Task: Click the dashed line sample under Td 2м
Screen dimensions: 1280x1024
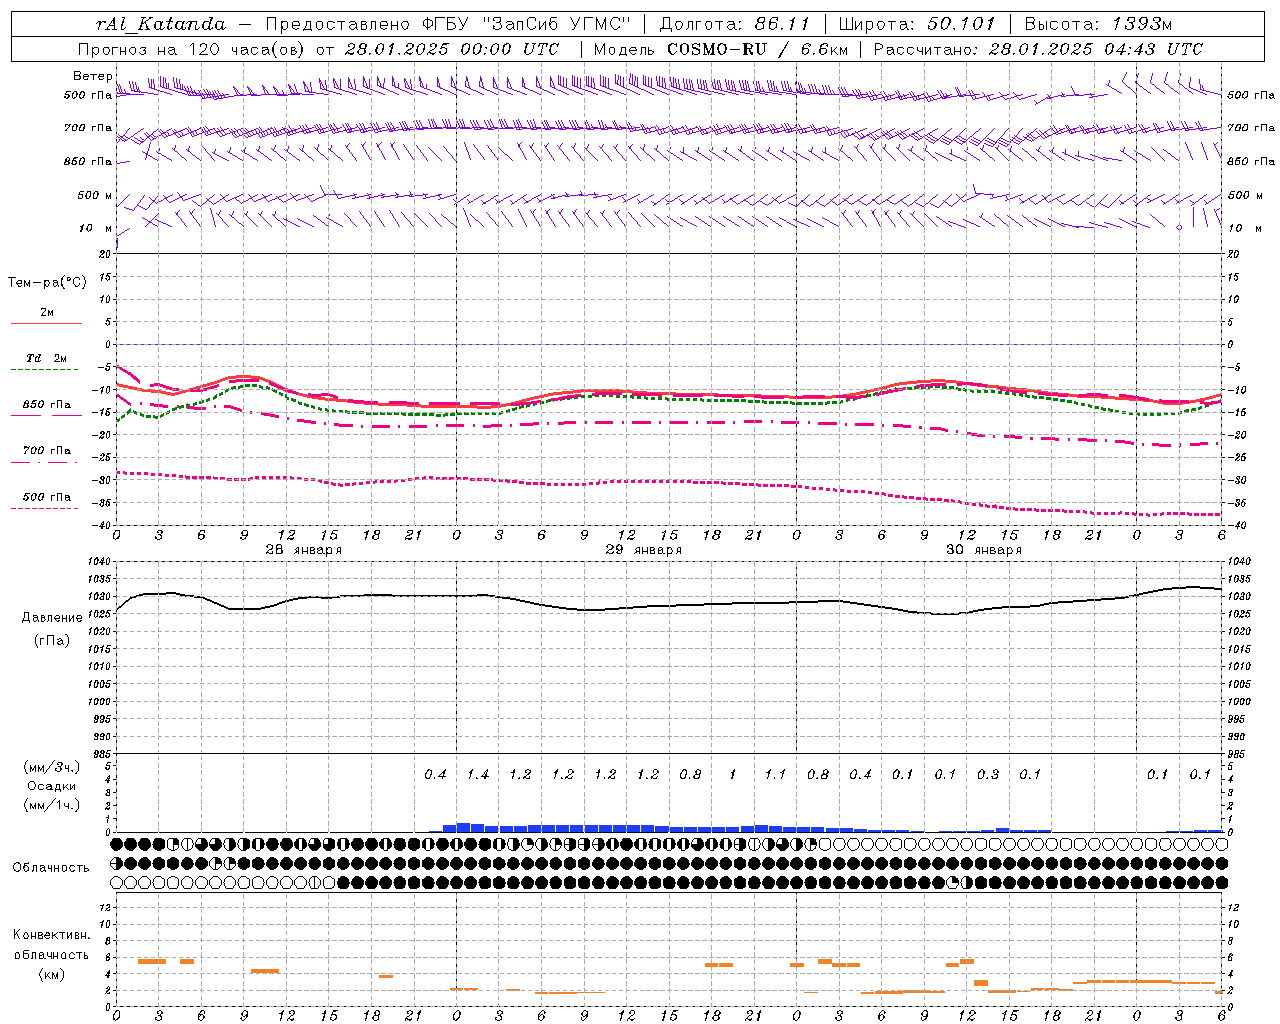Action: [x=44, y=369]
